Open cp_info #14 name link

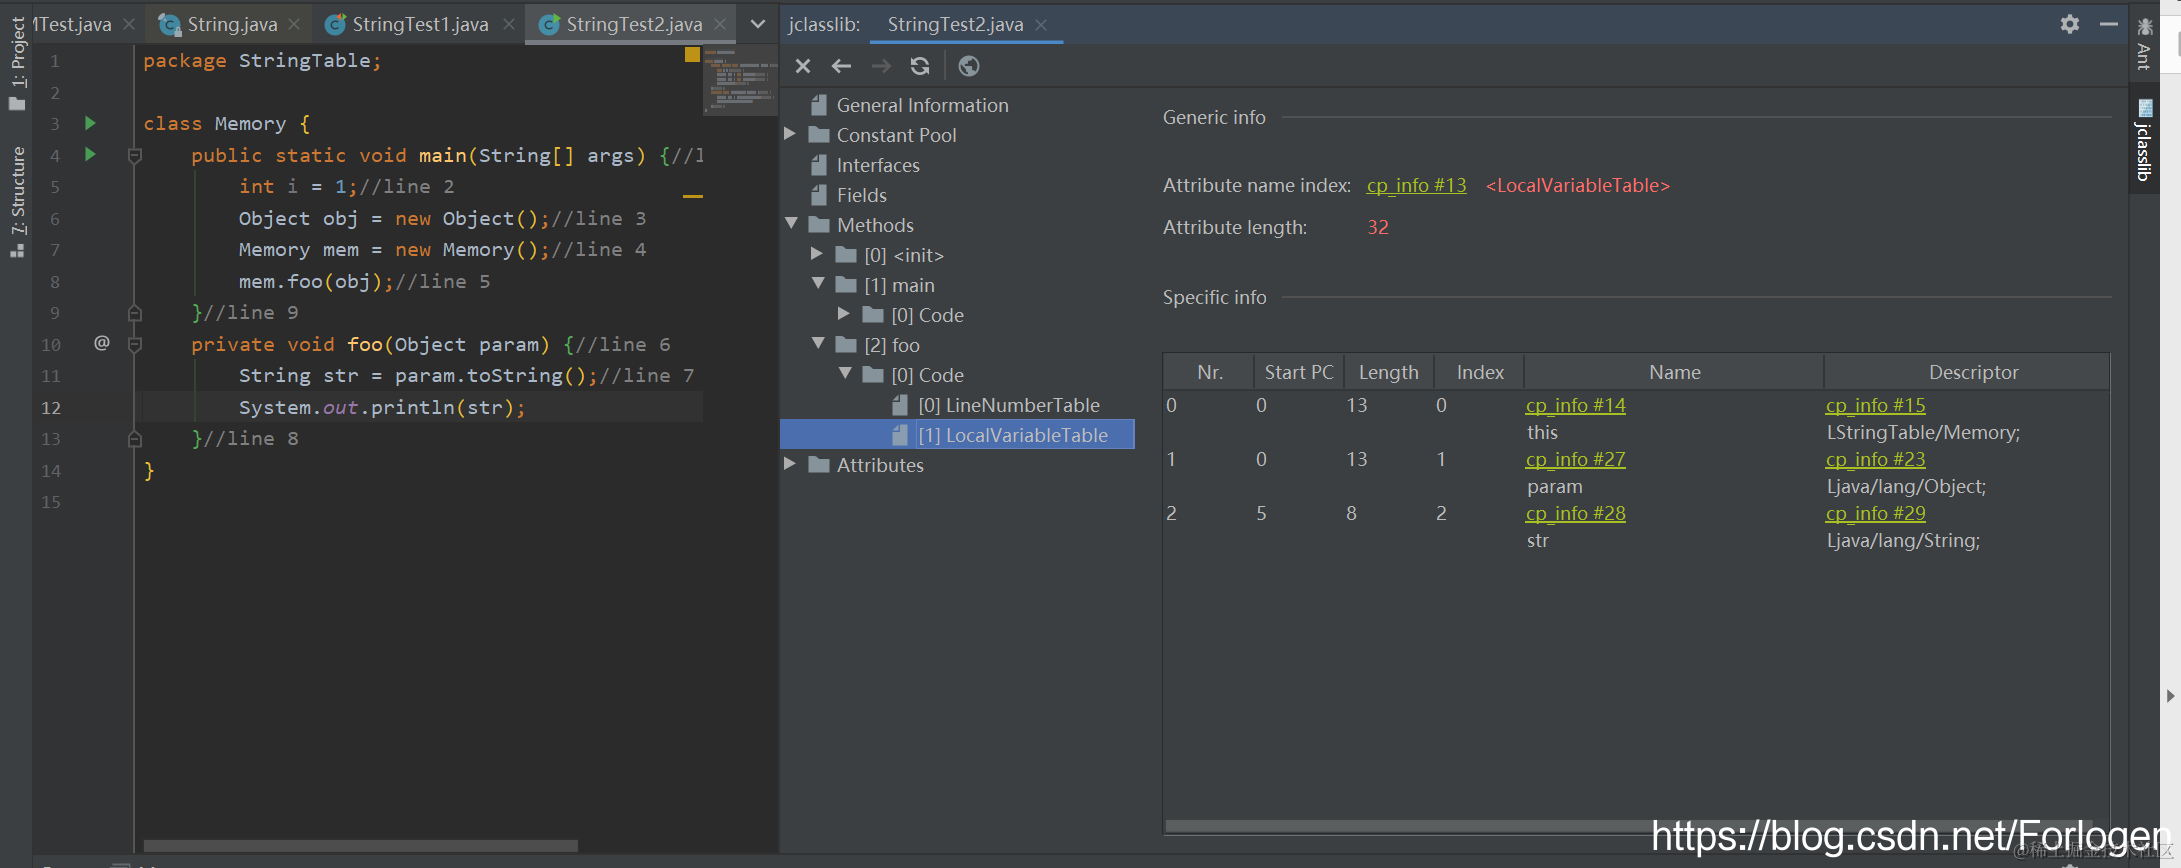[x=1575, y=405]
